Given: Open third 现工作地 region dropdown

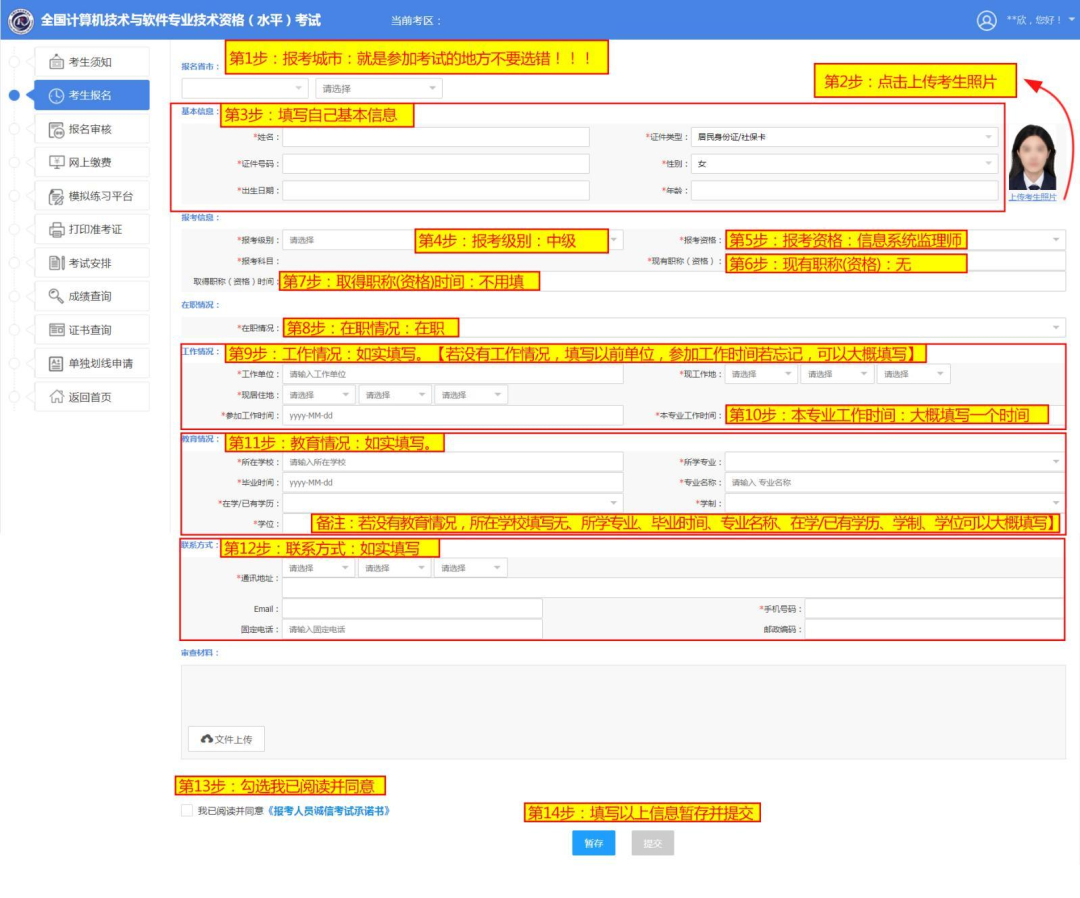Looking at the screenshot, I should (913, 374).
